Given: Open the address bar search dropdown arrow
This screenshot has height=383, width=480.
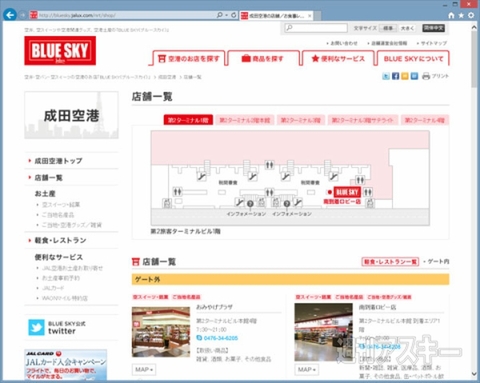Looking at the screenshot, I should (226, 15).
